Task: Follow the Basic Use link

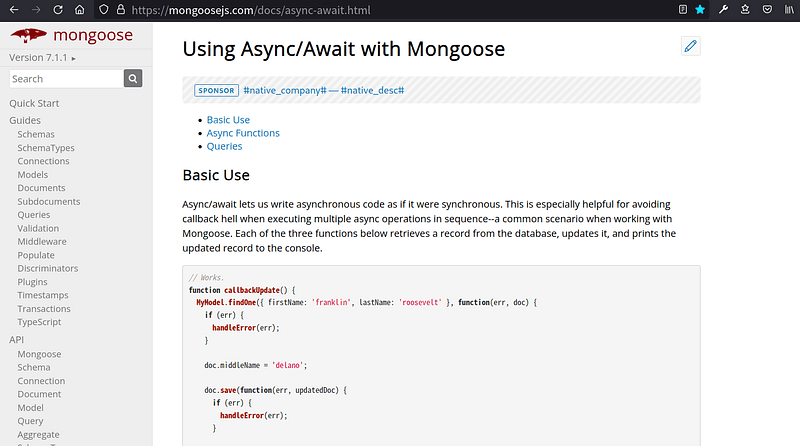Action: (x=228, y=120)
